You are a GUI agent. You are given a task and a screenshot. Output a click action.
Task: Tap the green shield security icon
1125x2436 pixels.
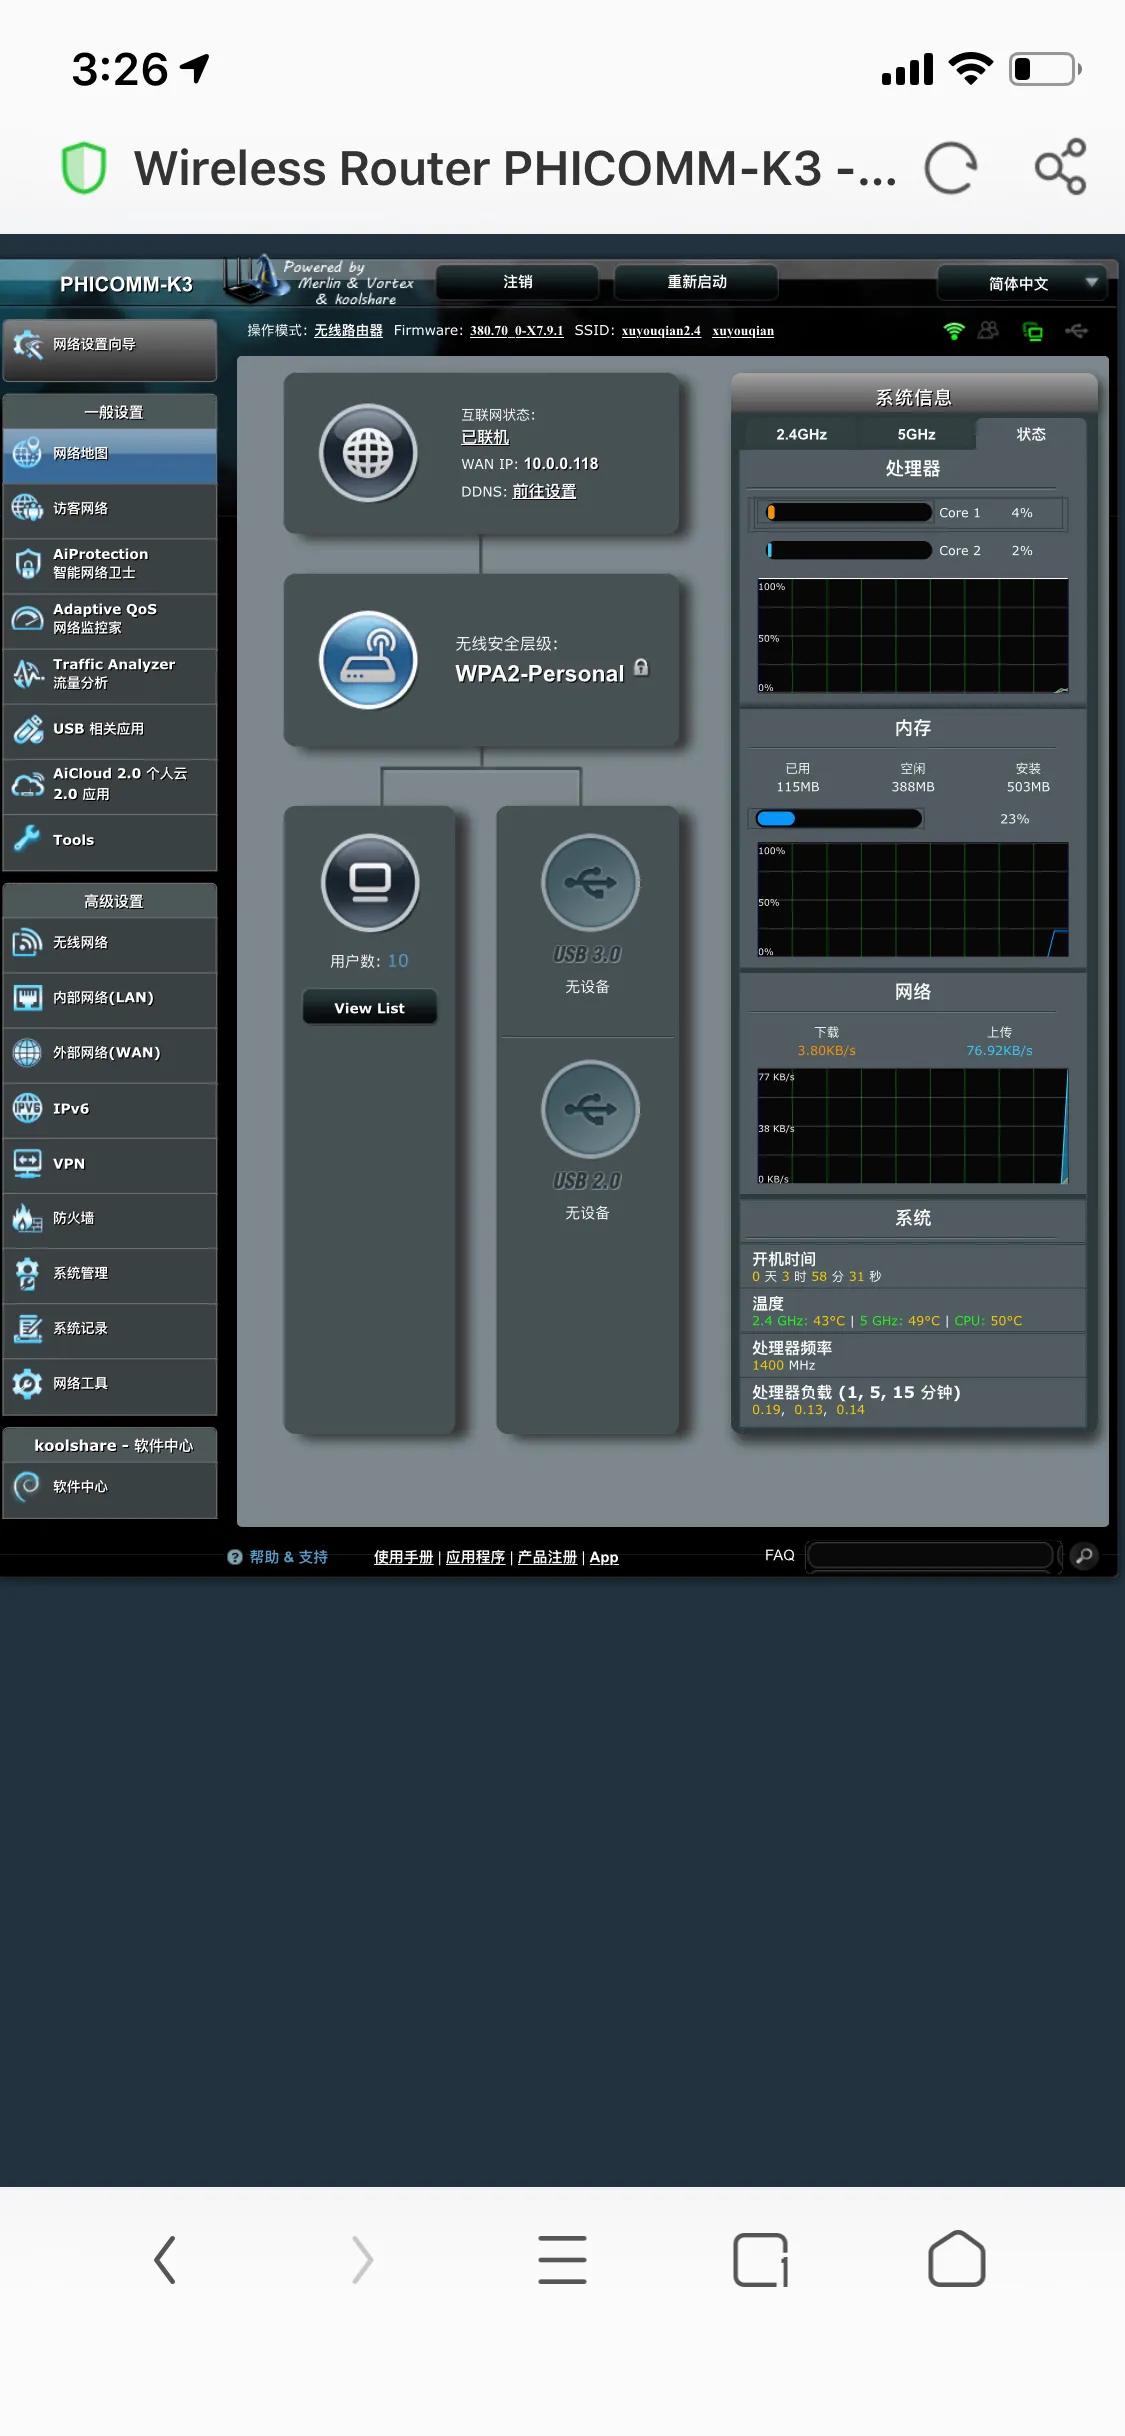[84, 167]
